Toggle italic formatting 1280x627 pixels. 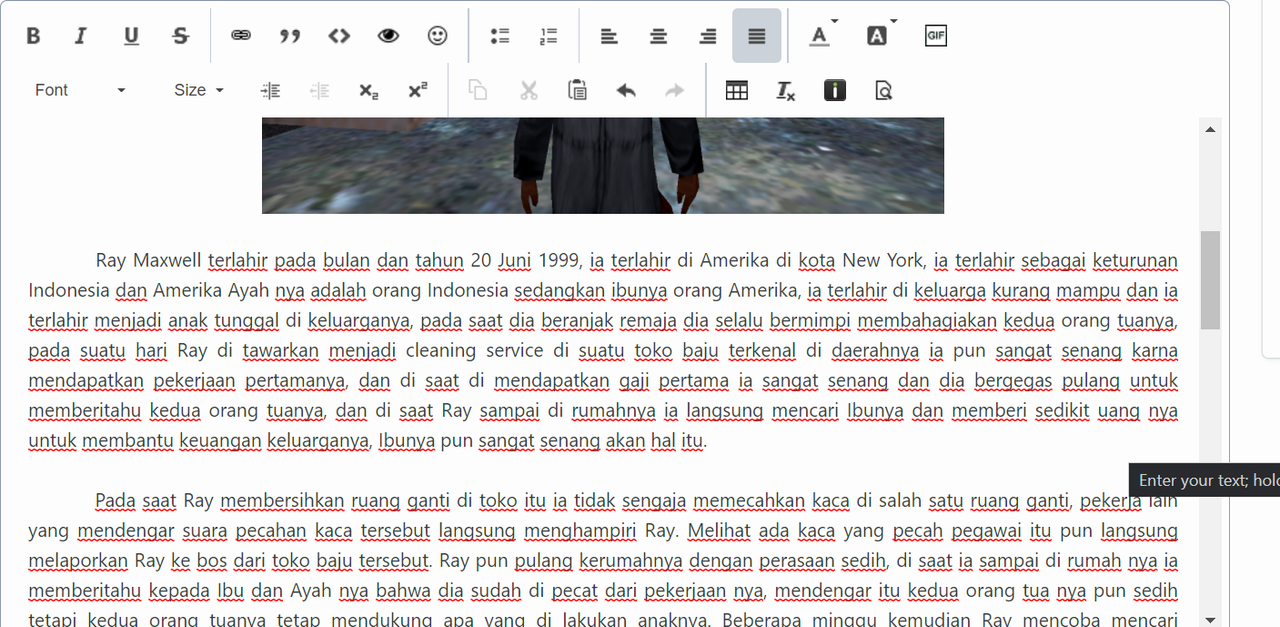click(x=81, y=36)
